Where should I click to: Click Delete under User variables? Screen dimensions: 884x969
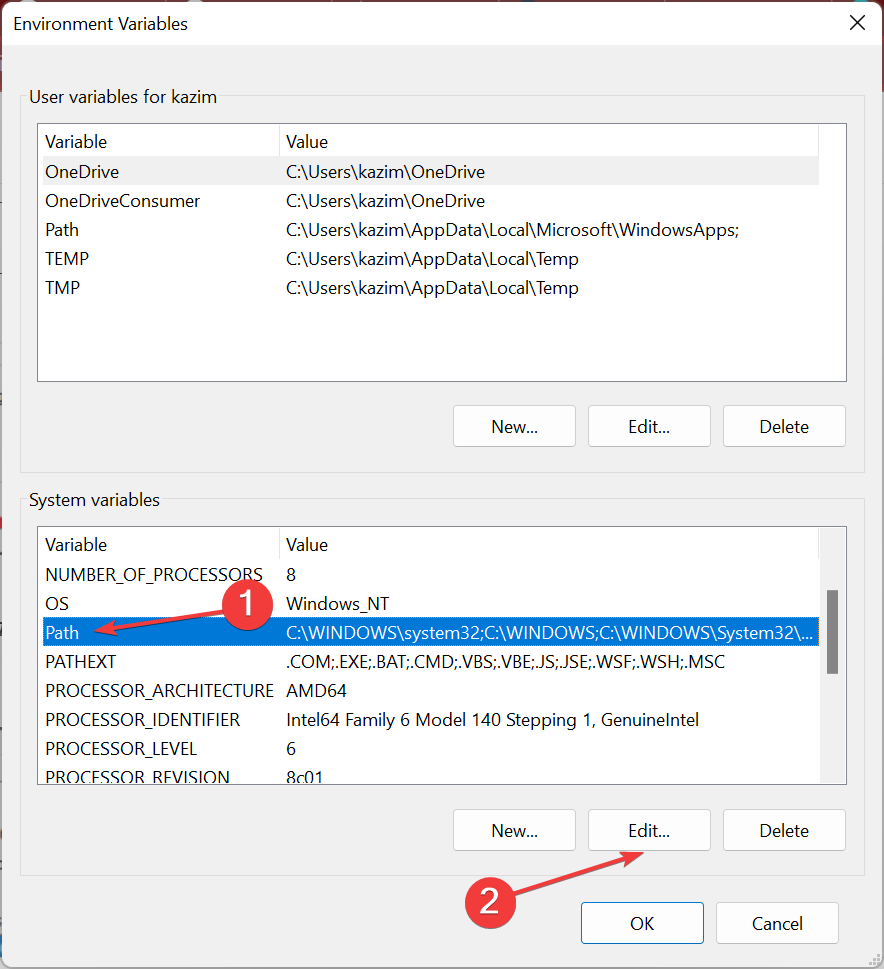pos(784,426)
